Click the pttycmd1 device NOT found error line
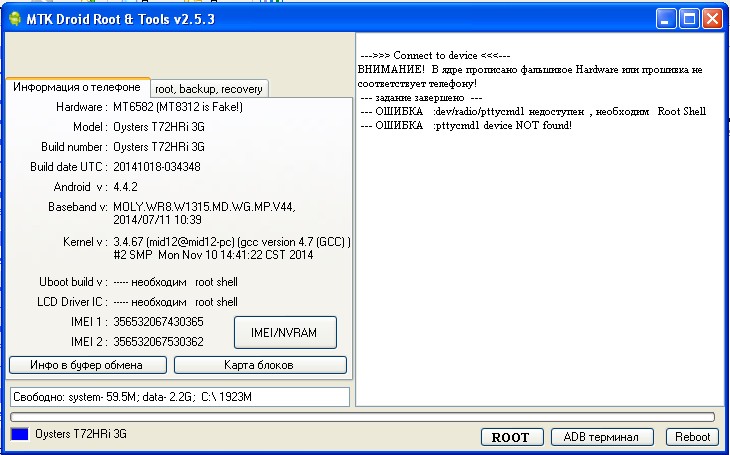Screen dimensions: 730x455 [466, 125]
